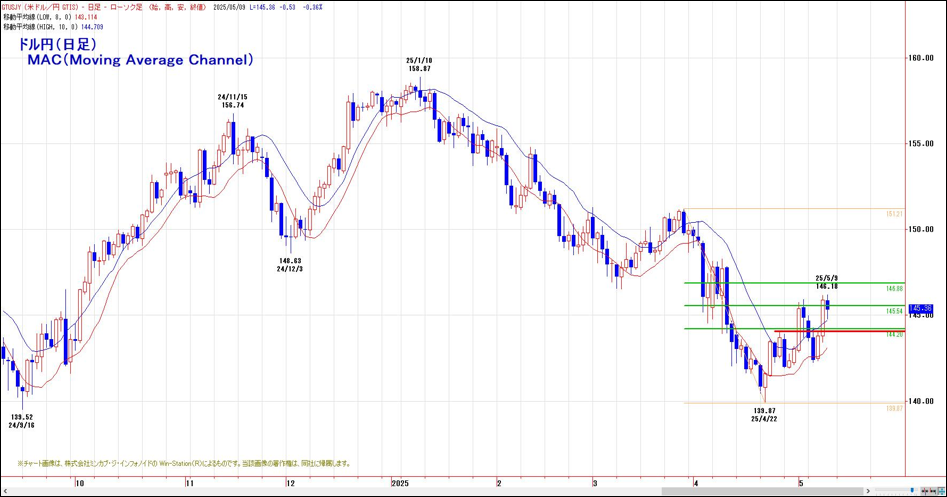Click the horizontal-compress chart icon at the bottom right
Viewport: 947px width, 497px height.
pos(925,491)
